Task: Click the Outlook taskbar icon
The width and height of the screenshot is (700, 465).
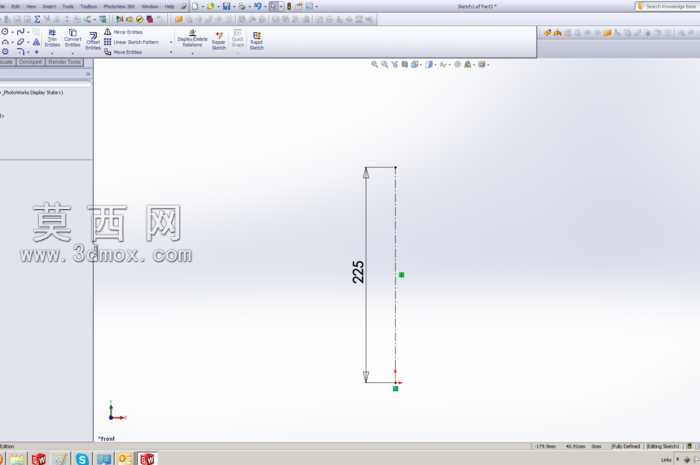Action: [125, 459]
